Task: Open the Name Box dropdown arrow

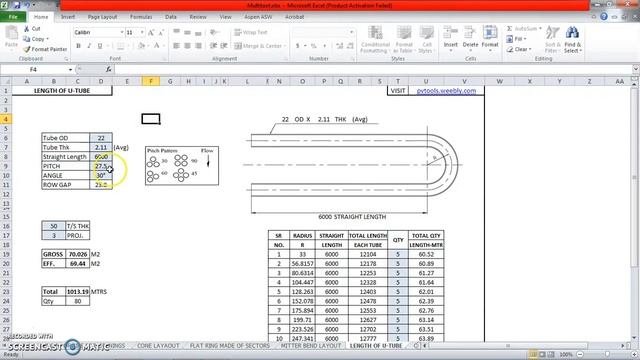Action: (70, 70)
